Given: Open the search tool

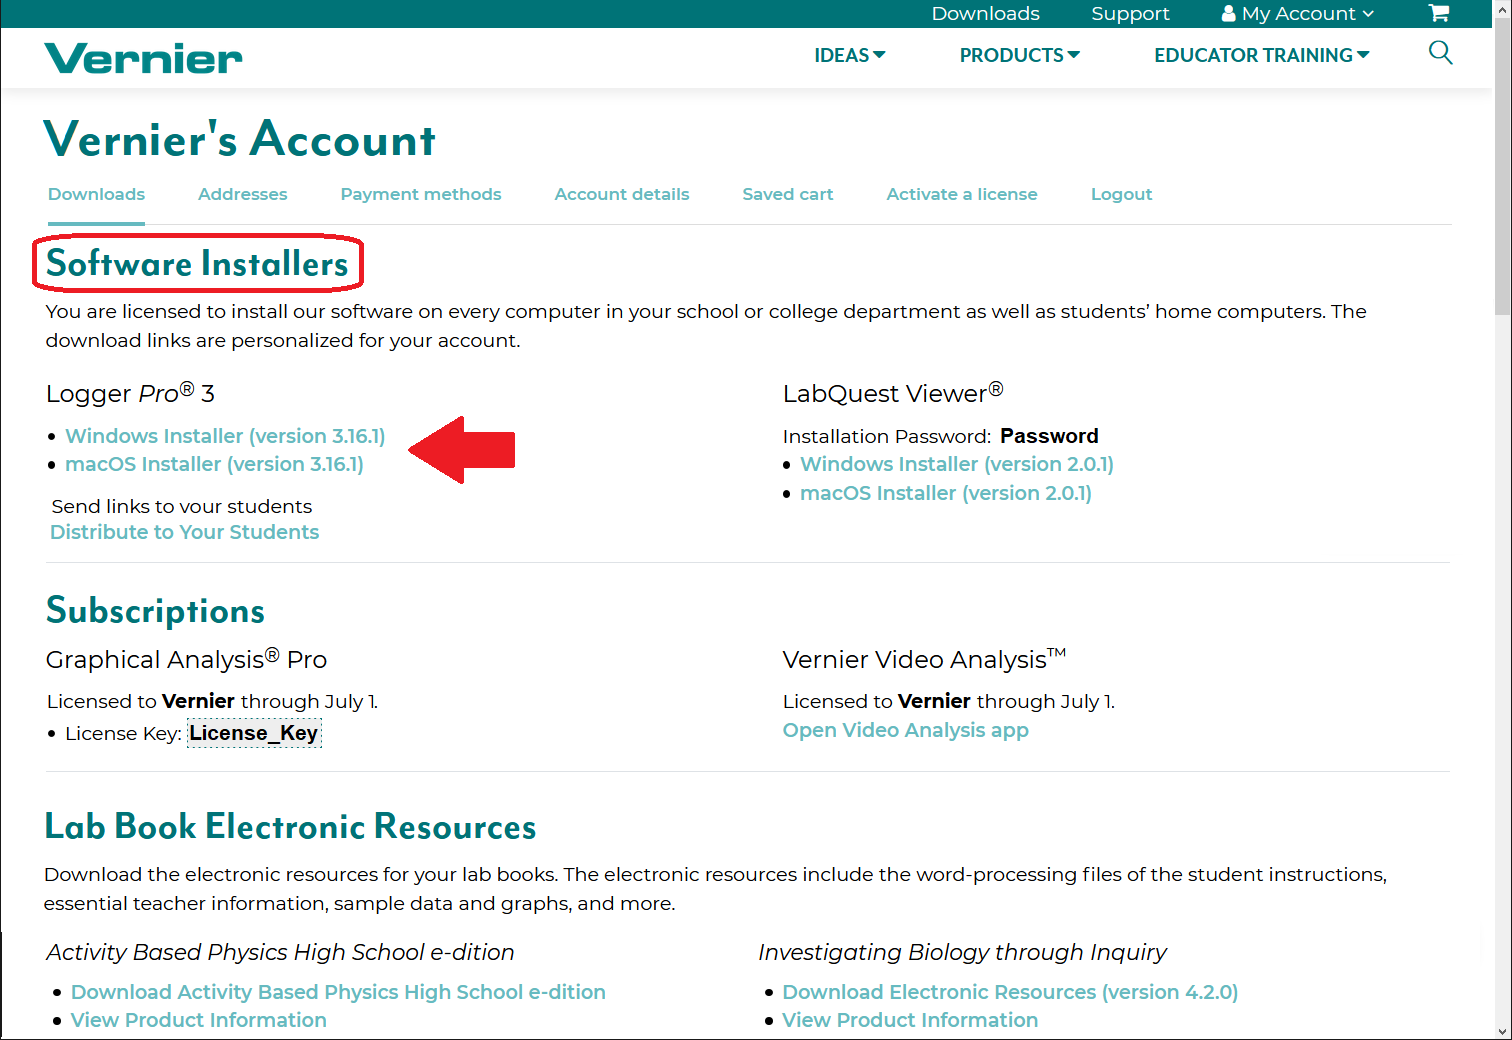Looking at the screenshot, I should pos(1440,53).
